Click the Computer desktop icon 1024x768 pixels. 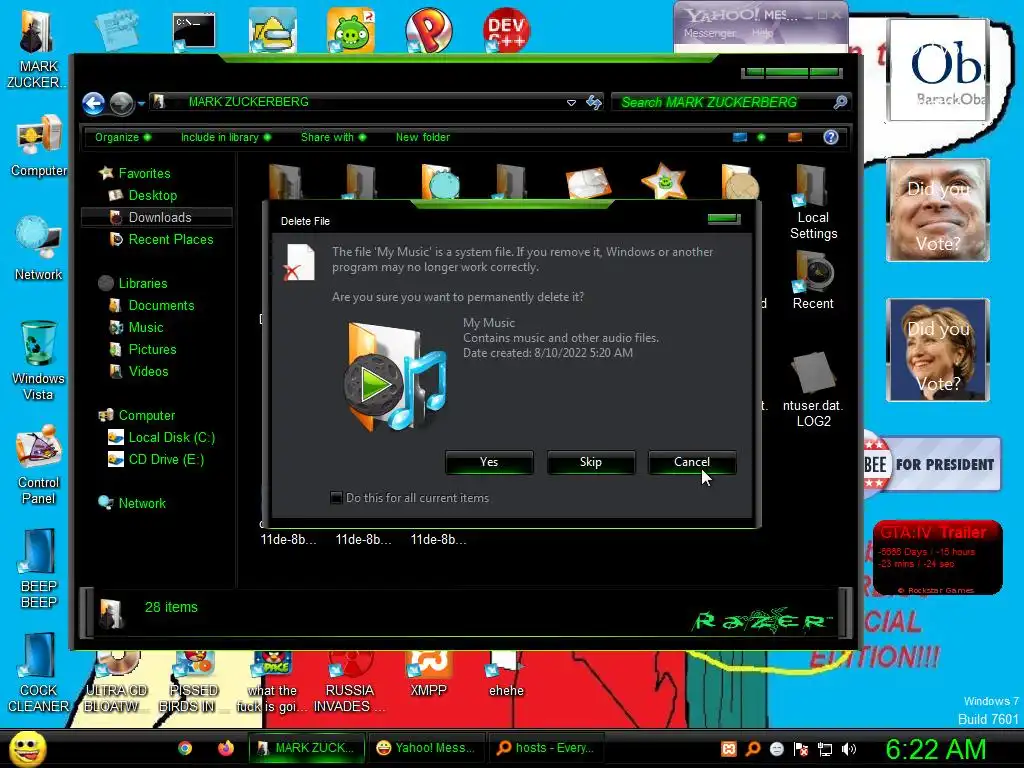39,146
